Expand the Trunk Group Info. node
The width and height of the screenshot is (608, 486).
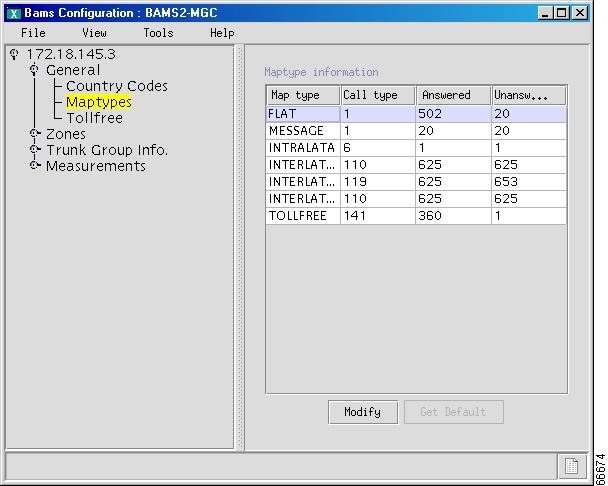tap(35, 150)
